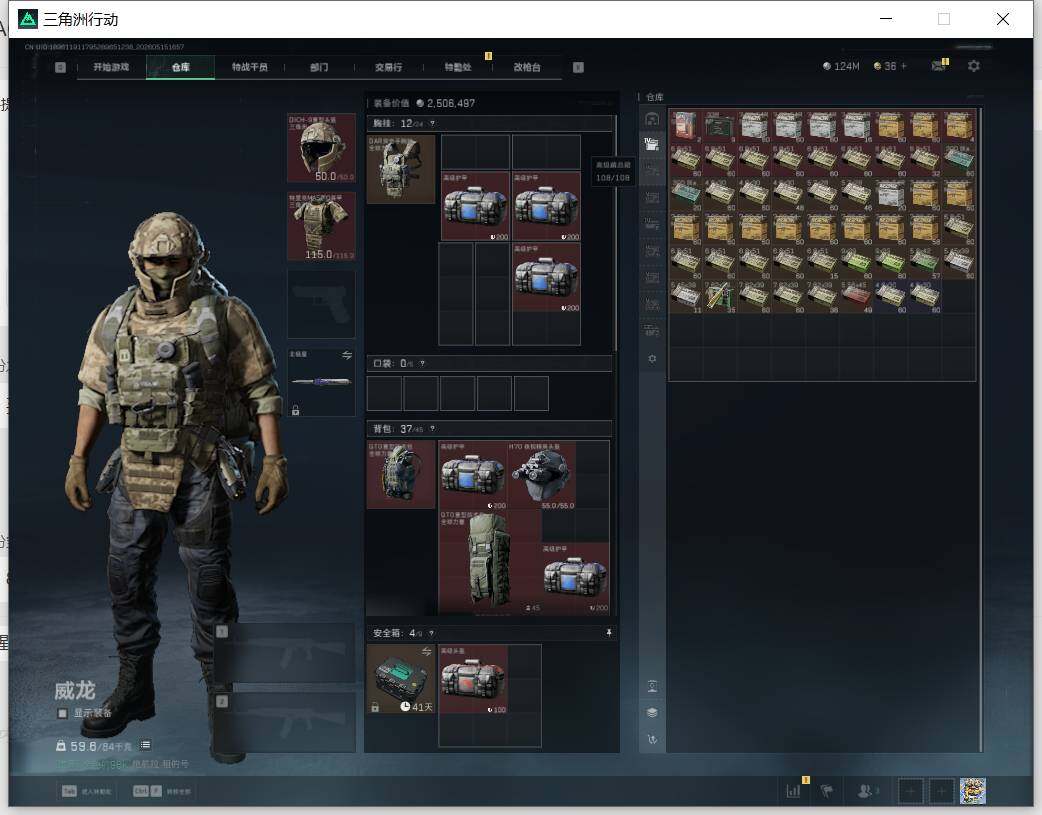Select the highlighted IV storage category icon
1042x815 pixels.
(652, 144)
